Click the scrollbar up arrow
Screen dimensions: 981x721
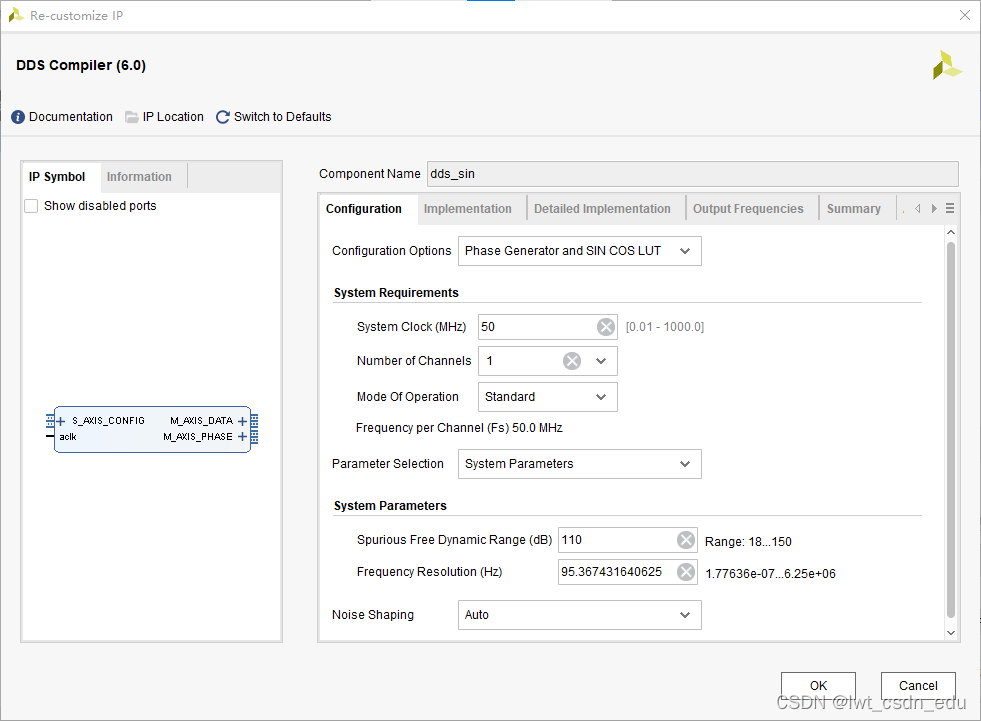[x=951, y=232]
